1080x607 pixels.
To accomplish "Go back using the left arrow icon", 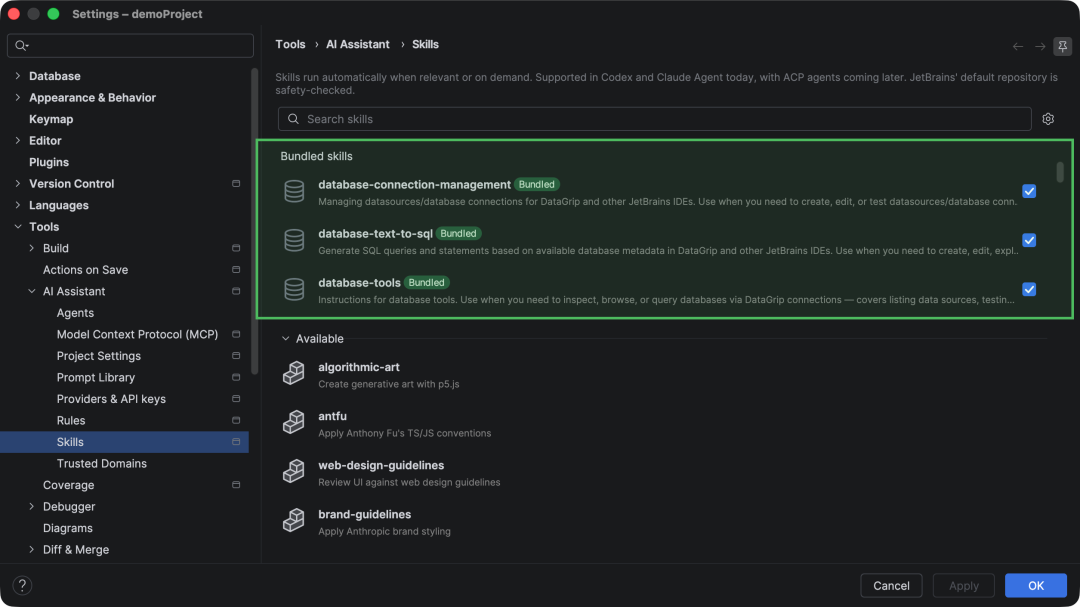I will pos(1017,46).
